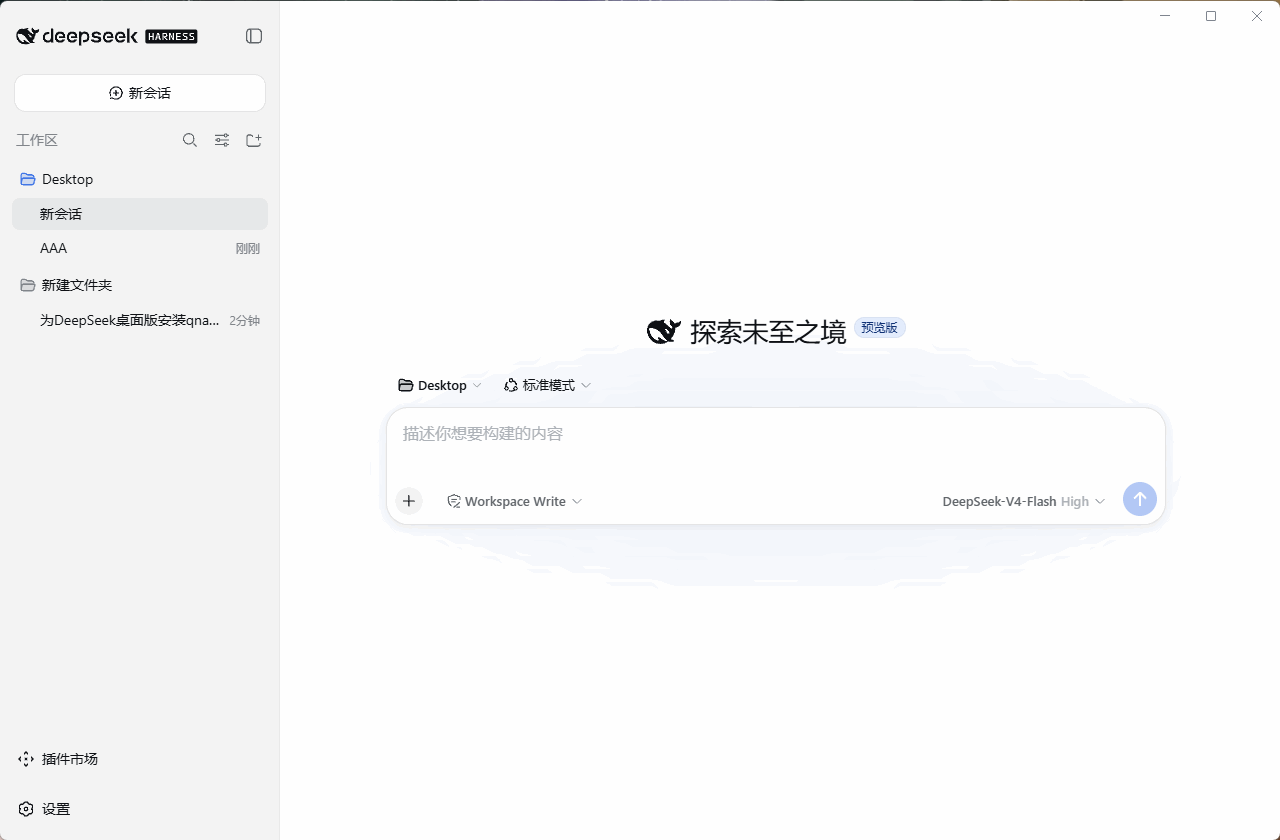This screenshot has height=840, width=1280.
Task: Click the HARNESS badge label
Action: [171, 37]
